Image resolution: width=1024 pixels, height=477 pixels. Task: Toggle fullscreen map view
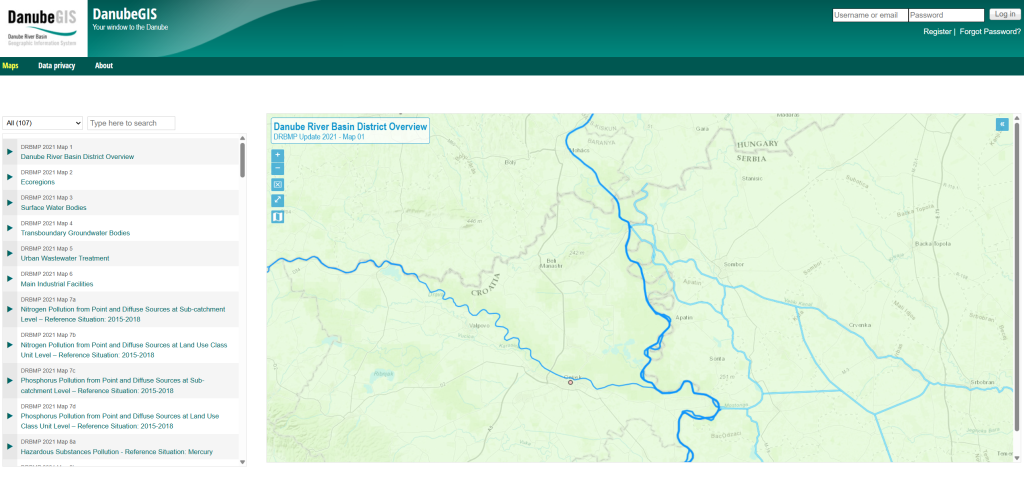[278, 200]
